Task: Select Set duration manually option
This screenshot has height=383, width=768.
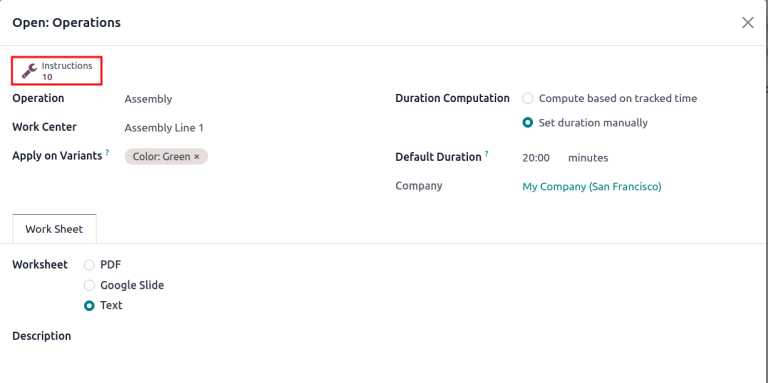Action: click(528, 123)
